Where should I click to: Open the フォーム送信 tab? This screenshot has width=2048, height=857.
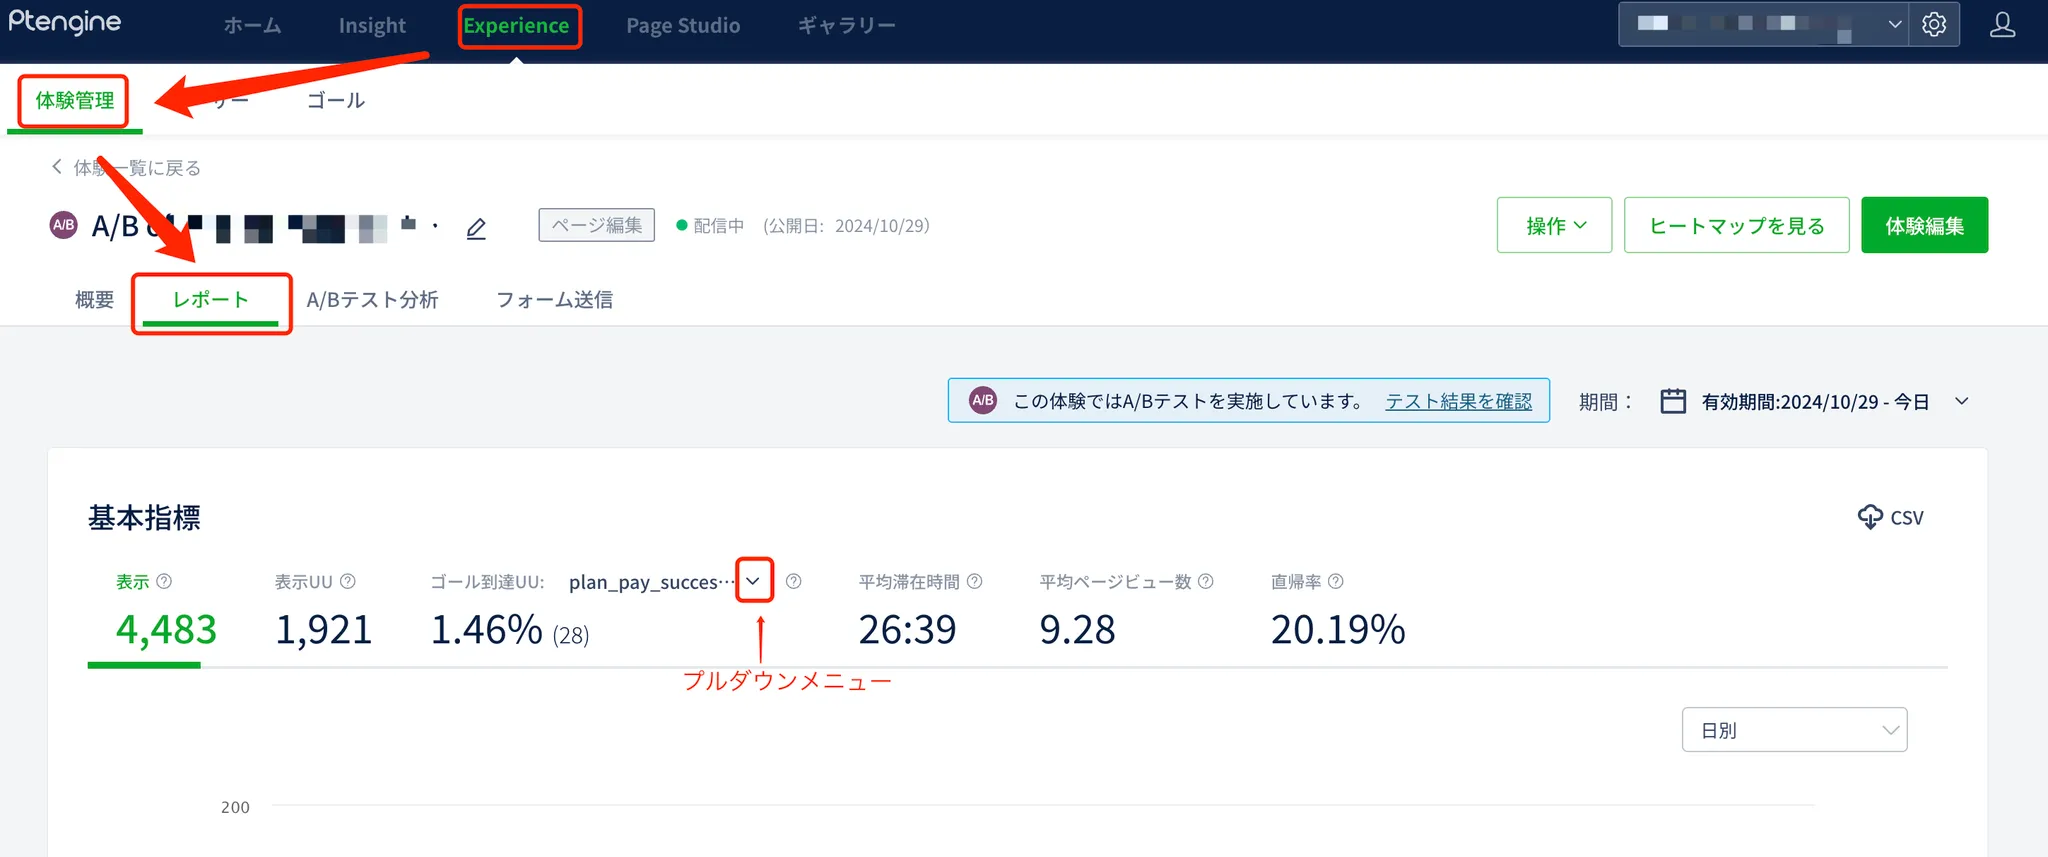tap(554, 300)
